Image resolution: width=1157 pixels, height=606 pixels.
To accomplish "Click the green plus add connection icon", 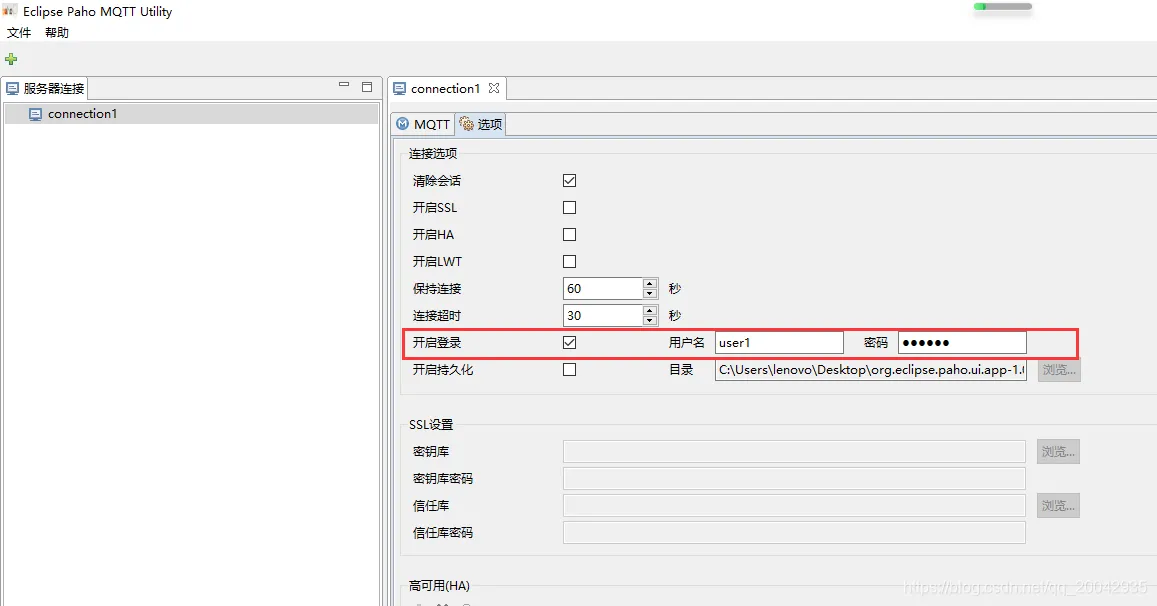I will (11, 59).
